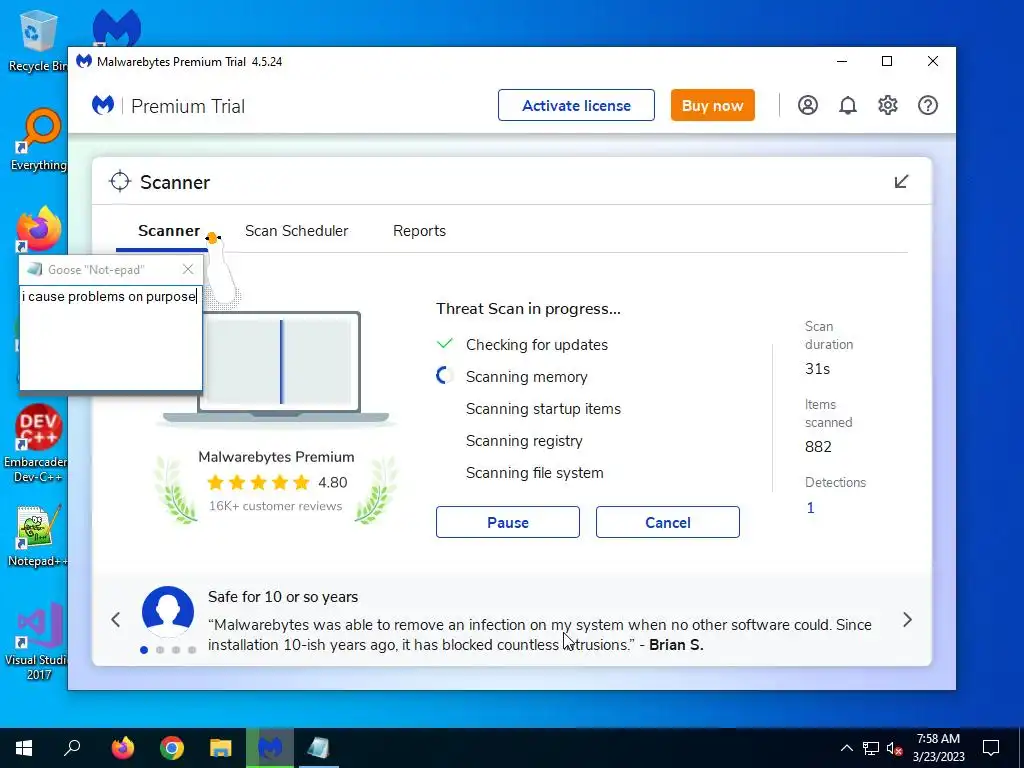The height and width of the screenshot is (768, 1024).
Task: Select the Visual Studio 2017 desktop icon
Action: tap(38, 642)
